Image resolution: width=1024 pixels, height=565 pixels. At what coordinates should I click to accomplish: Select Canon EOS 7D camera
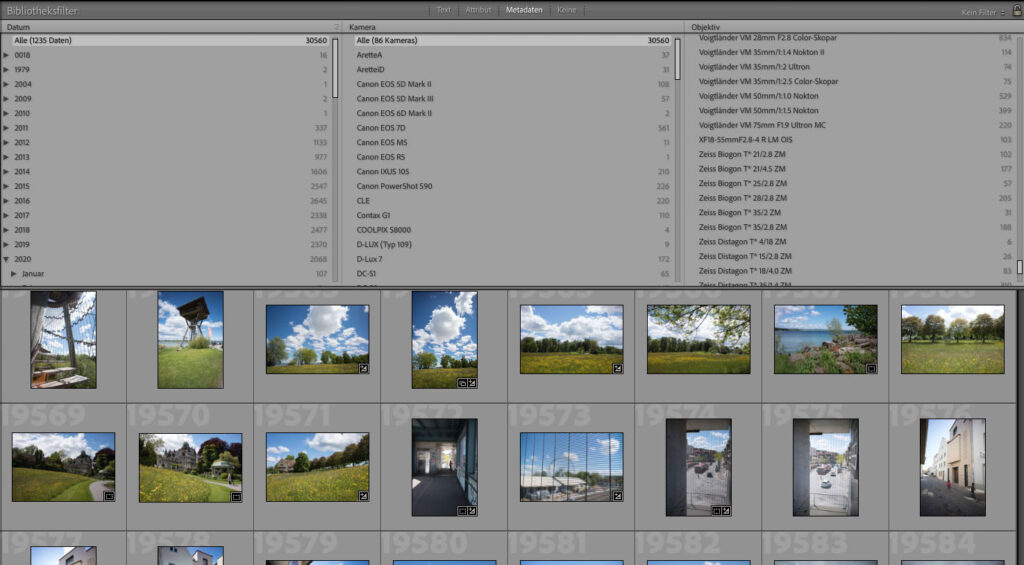513,128
